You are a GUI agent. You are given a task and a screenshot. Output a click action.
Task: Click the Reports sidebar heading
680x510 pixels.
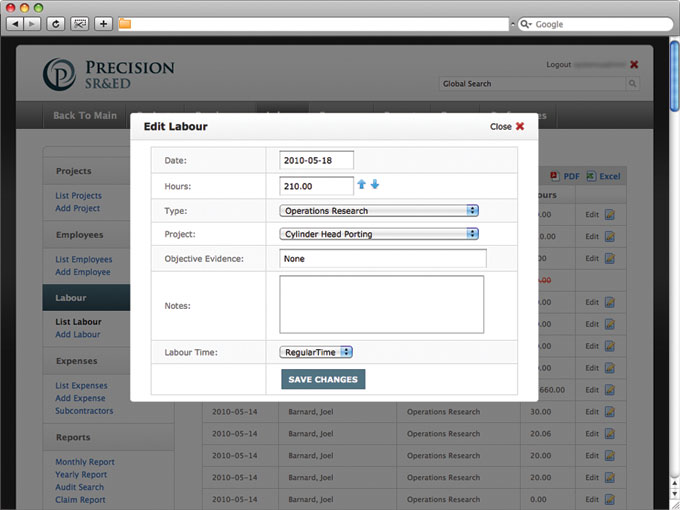pos(73,437)
